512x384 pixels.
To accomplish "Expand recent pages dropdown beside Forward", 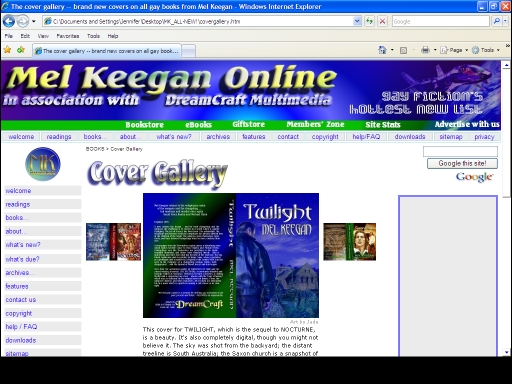I will tap(34, 22).
